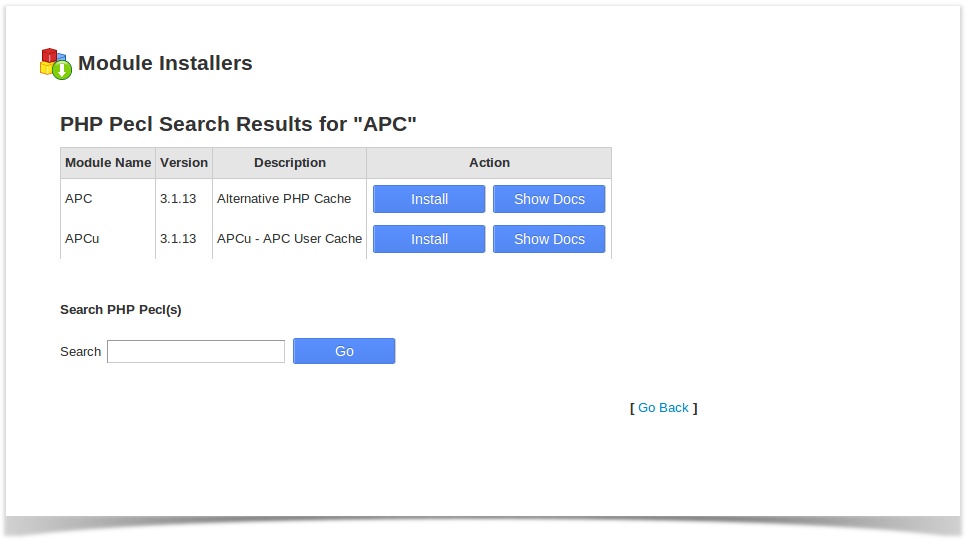Click the APC row version 3.1.13

(178, 199)
